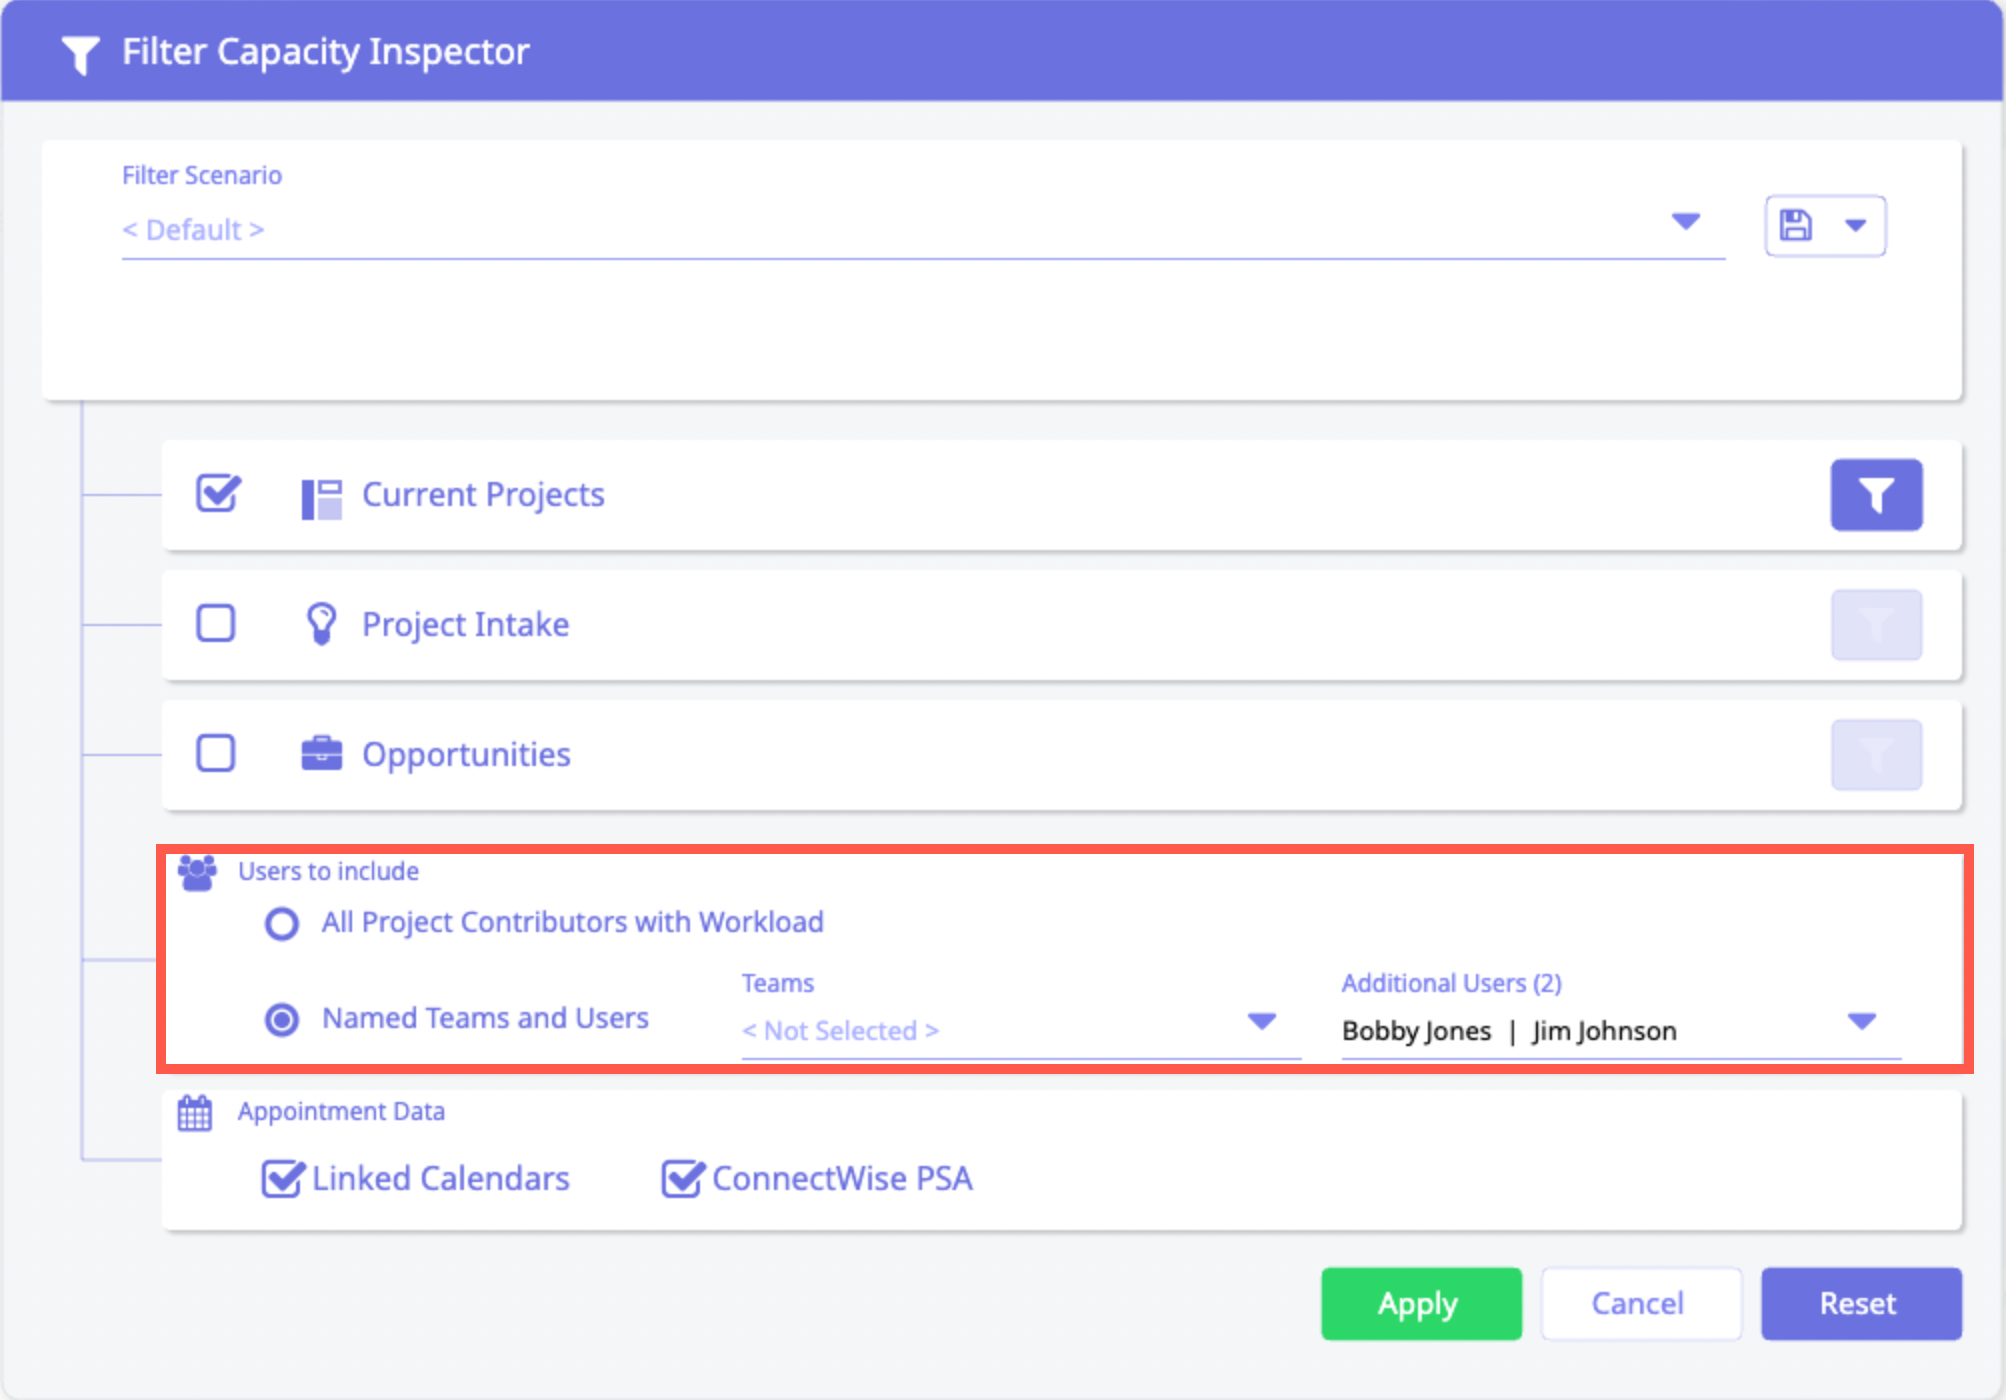Click the Opportunities briefcase icon
Screen dimensions: 2006x1400
[x=321, y=754]
